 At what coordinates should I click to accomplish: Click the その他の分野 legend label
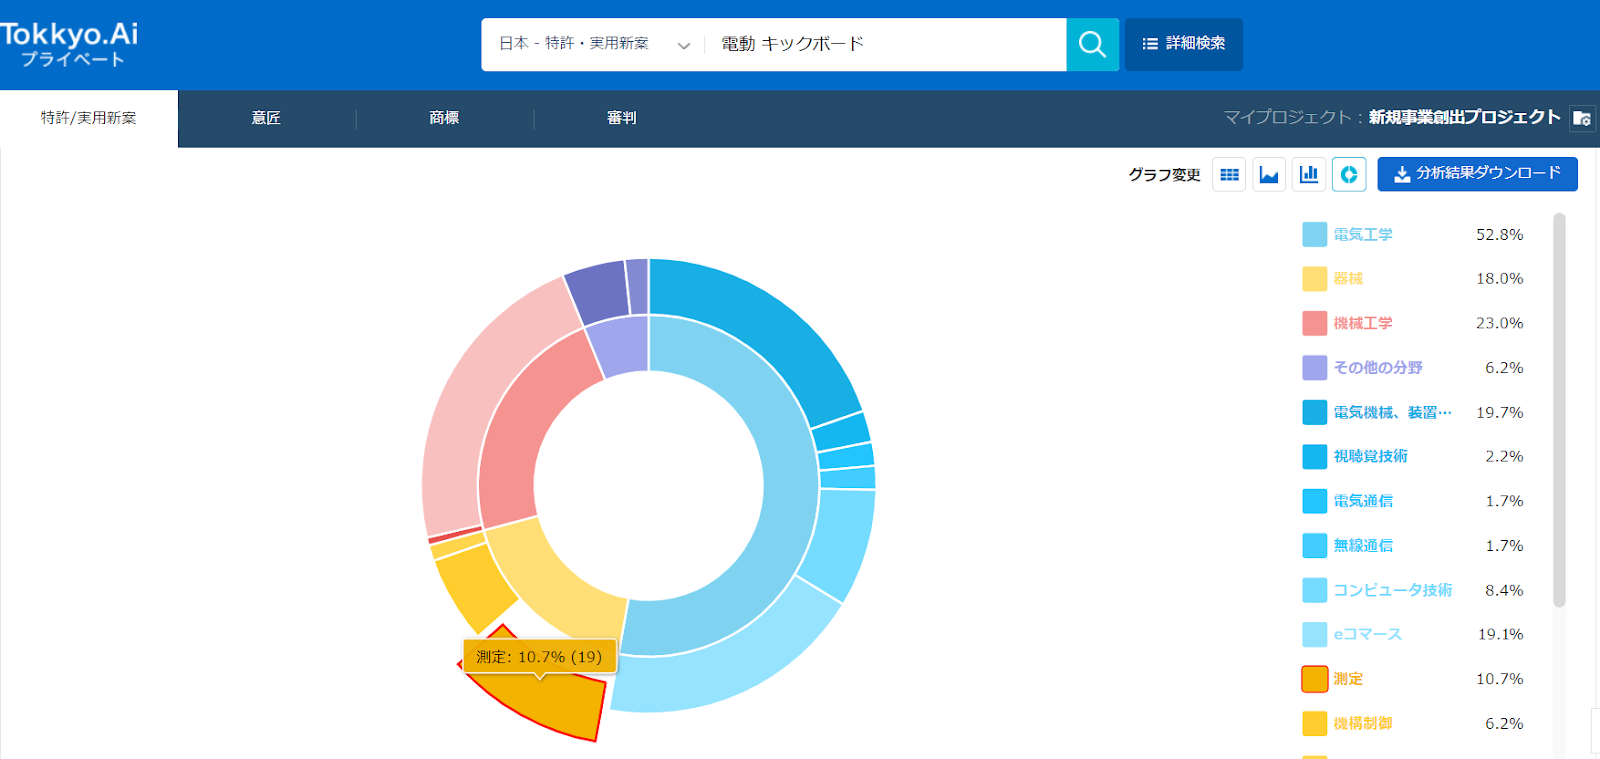point(1377,368)
